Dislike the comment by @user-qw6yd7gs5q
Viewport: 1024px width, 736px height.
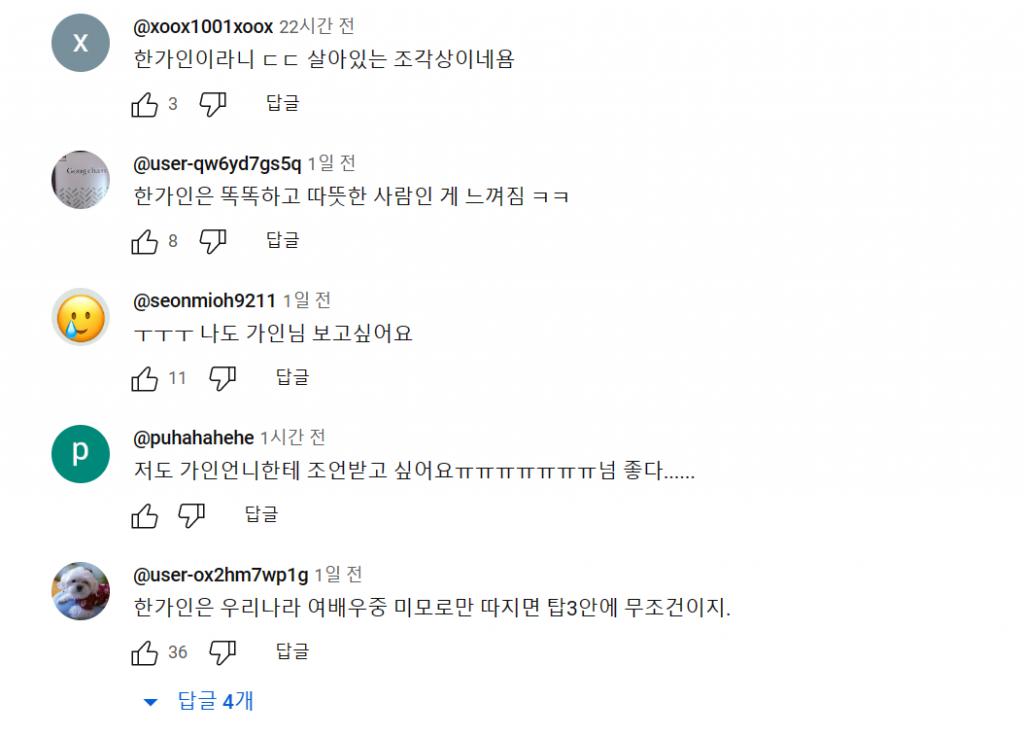(x=213, y=241)
